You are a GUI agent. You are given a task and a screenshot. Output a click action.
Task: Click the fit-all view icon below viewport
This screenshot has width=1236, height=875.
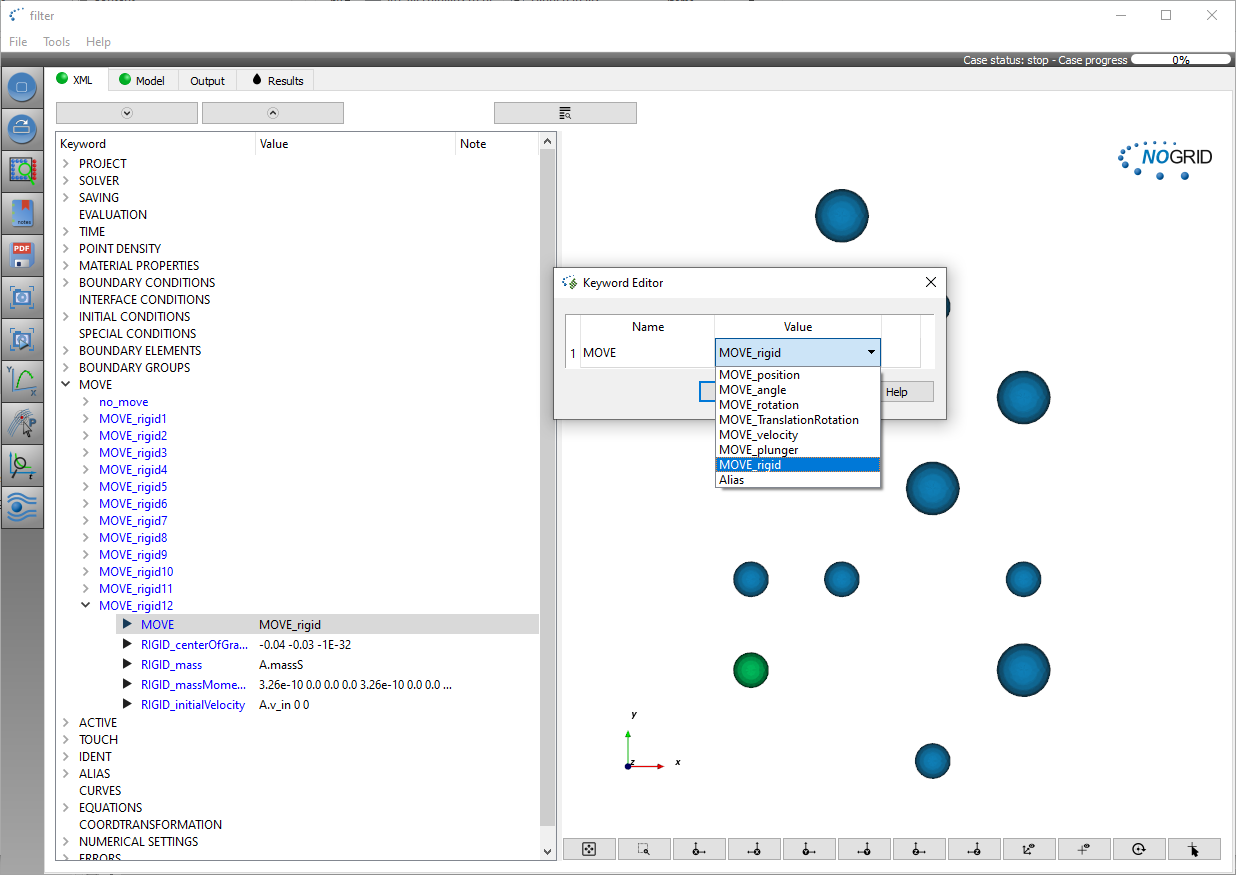click(x=589, y=849)
